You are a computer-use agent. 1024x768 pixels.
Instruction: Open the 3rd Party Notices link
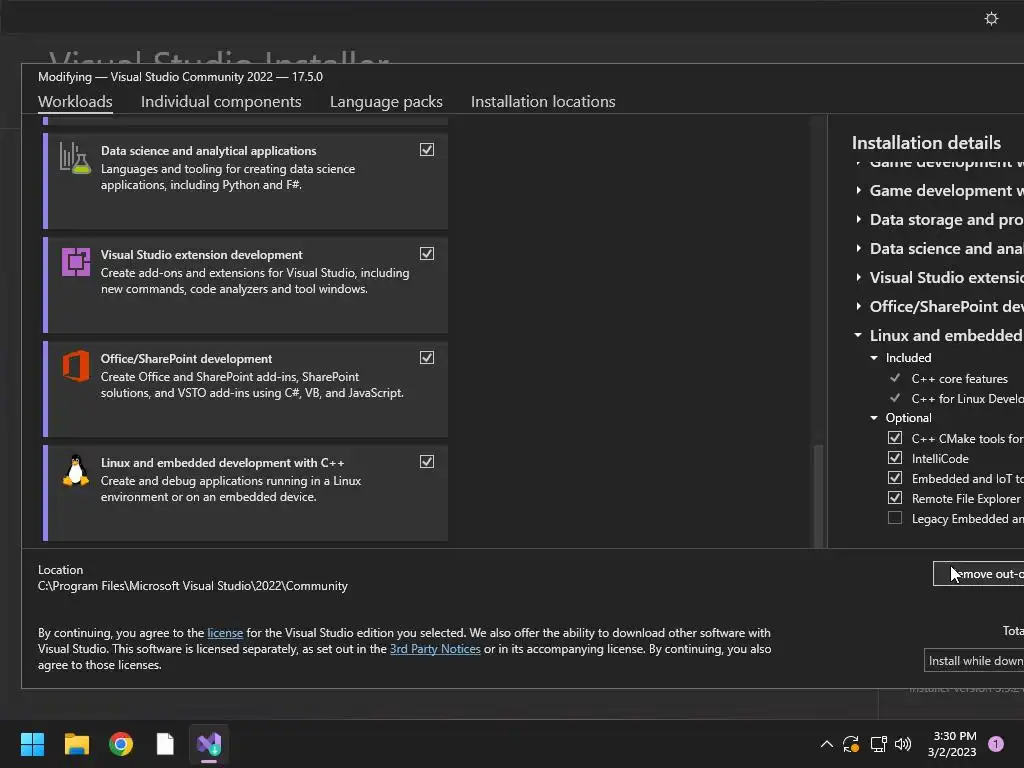click(435, 649)
